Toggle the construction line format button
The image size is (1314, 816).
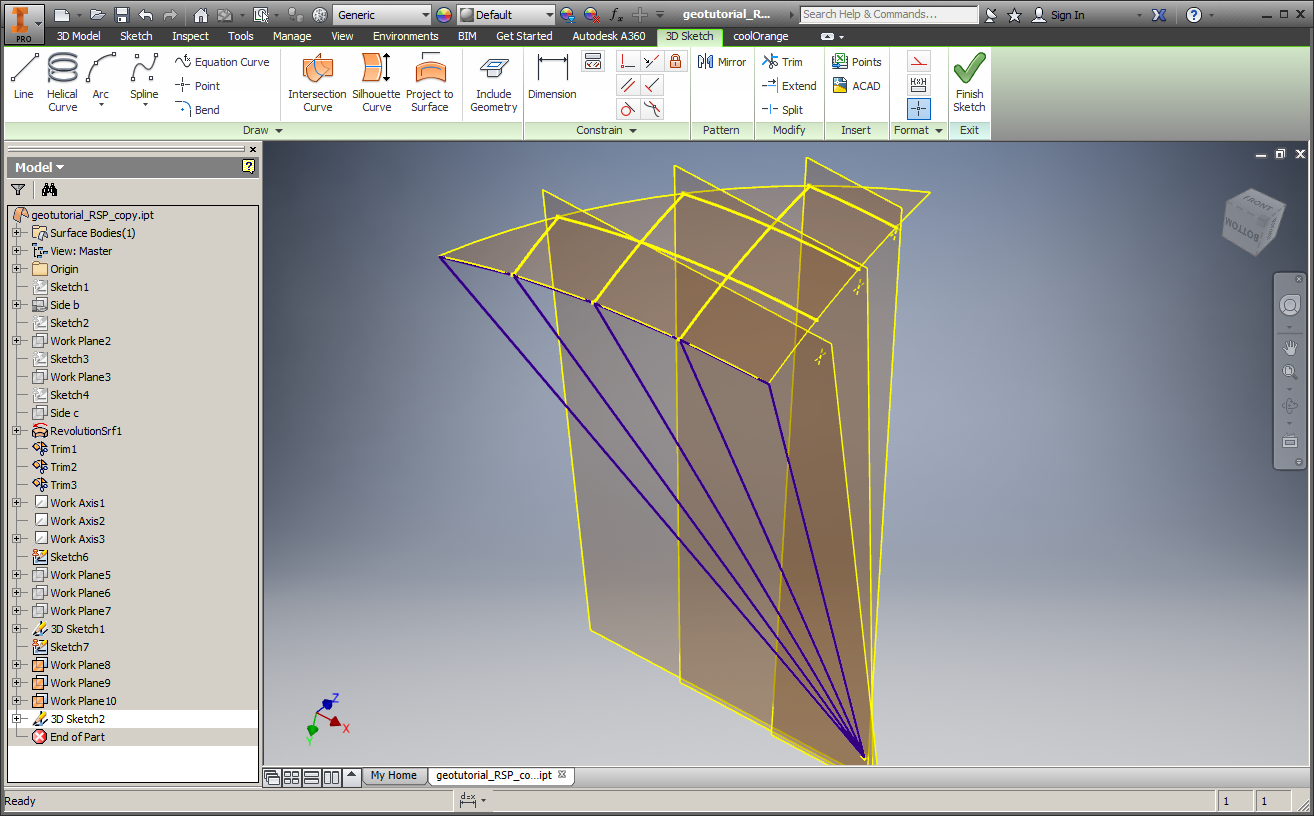coord(919,61)
